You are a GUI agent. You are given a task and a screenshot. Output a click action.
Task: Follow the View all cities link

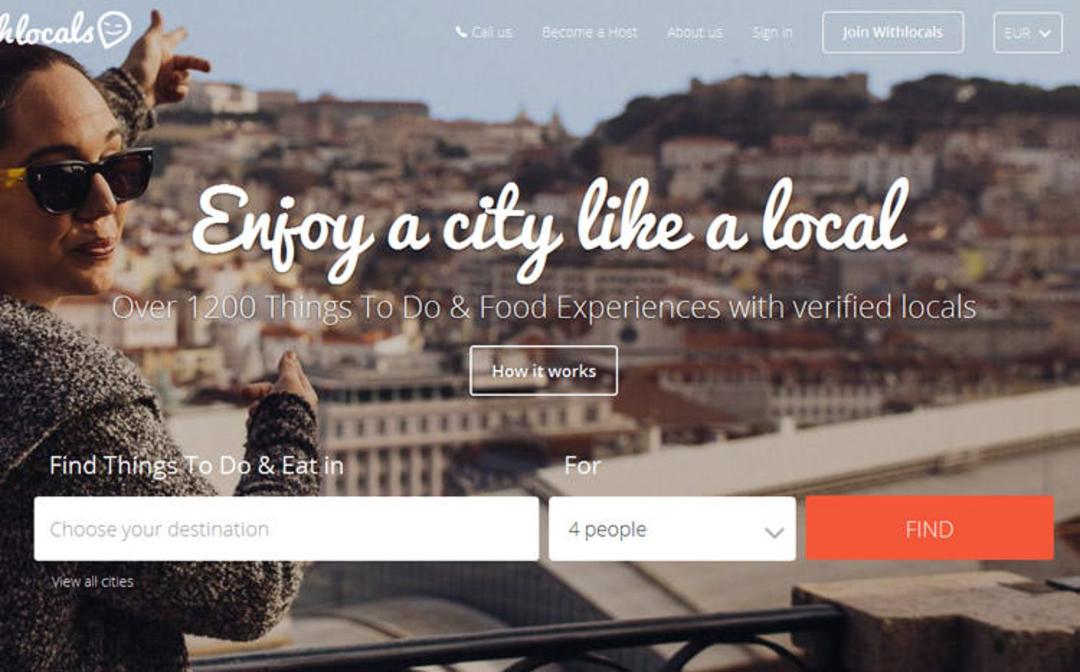(92, 581)
